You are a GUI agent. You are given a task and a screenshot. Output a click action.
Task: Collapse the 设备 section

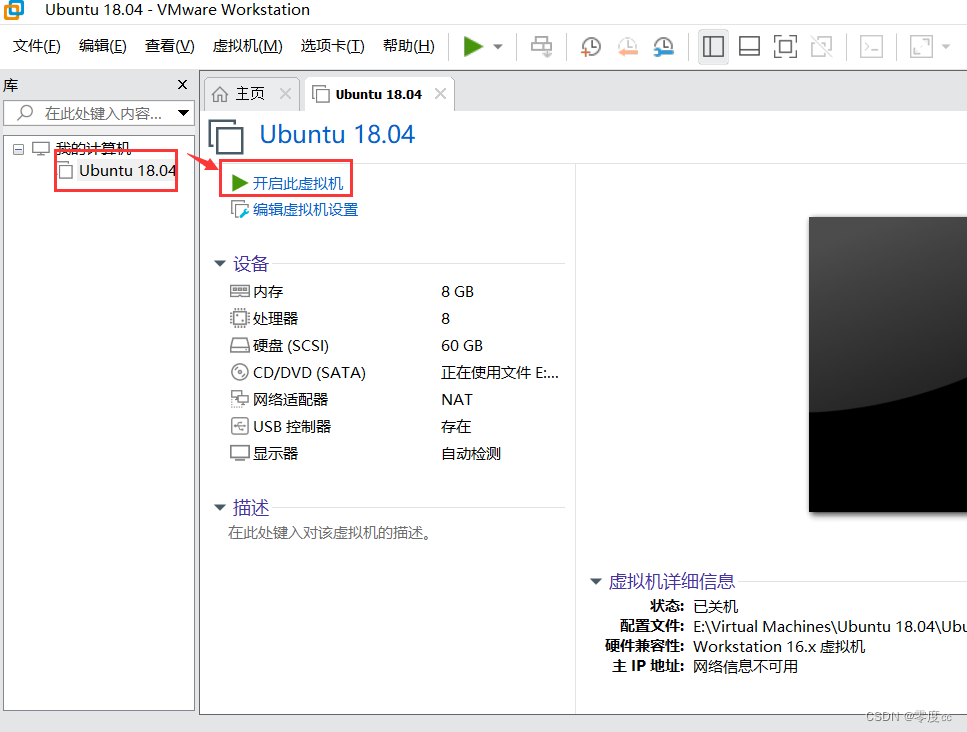pos(219,264)
